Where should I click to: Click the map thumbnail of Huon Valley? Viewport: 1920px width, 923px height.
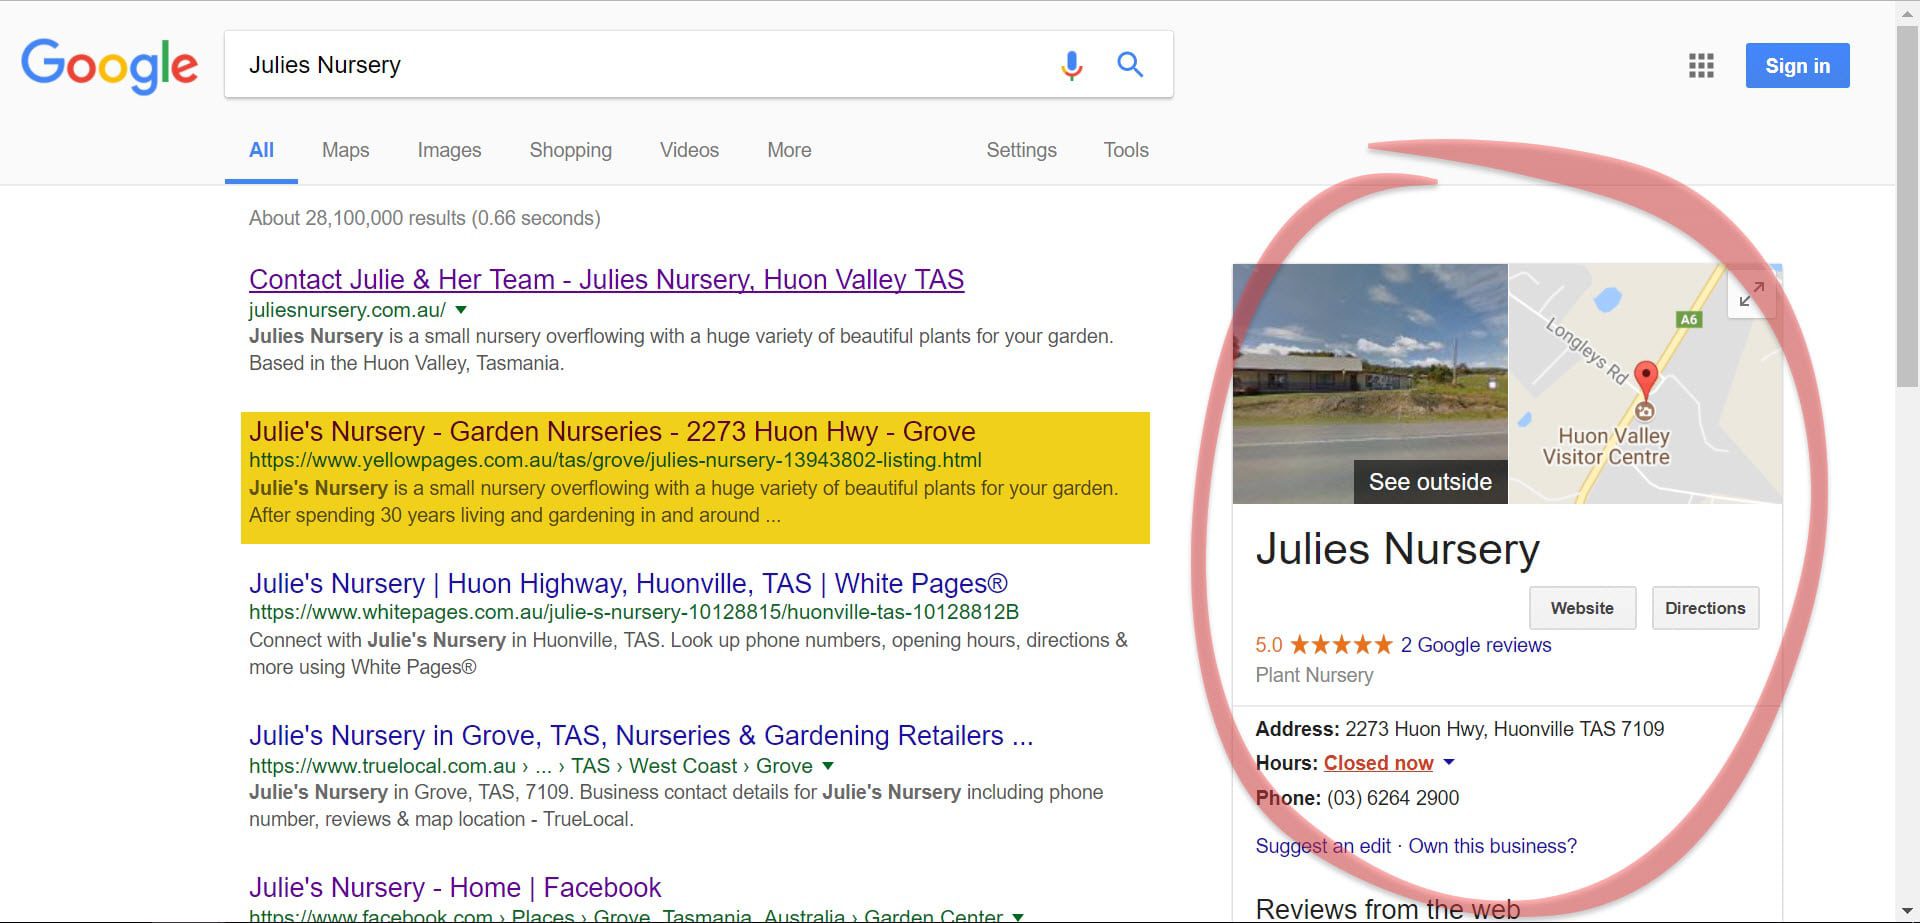point(1645,383)
